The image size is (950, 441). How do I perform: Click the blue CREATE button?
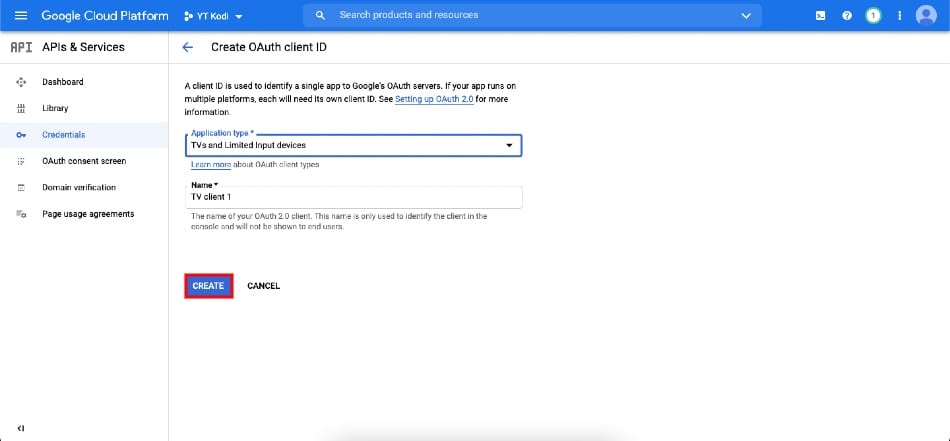[208, 286]
